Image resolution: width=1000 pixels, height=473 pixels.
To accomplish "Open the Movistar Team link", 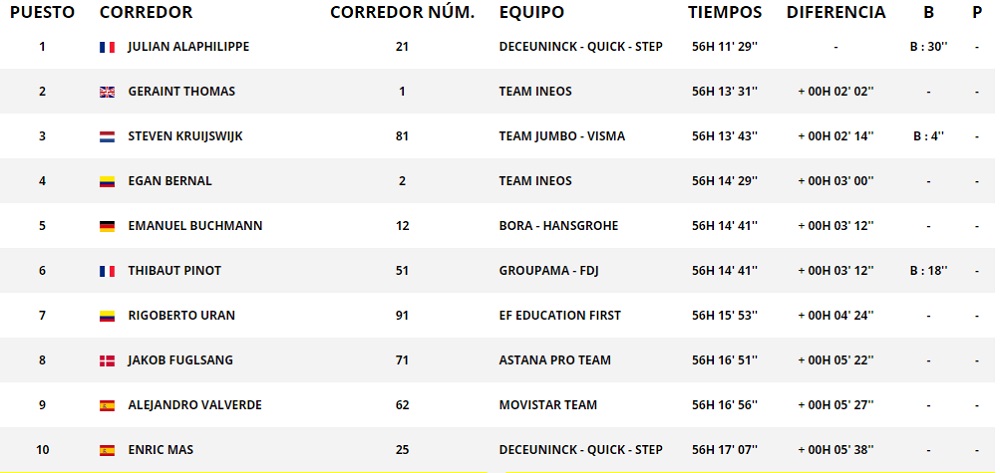I will point(547,406).
